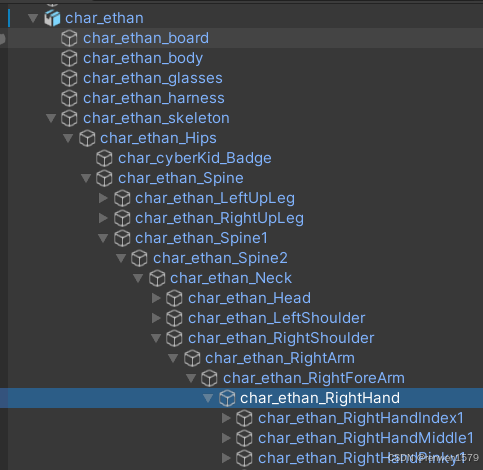Click the cube icon beside char_ethan_Spine1

[122, 238]
